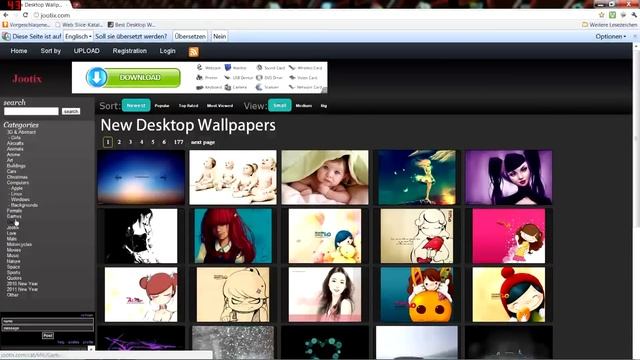Screen dimensions: 640x360
Task: Open the Christmas category
Action: 17,177
